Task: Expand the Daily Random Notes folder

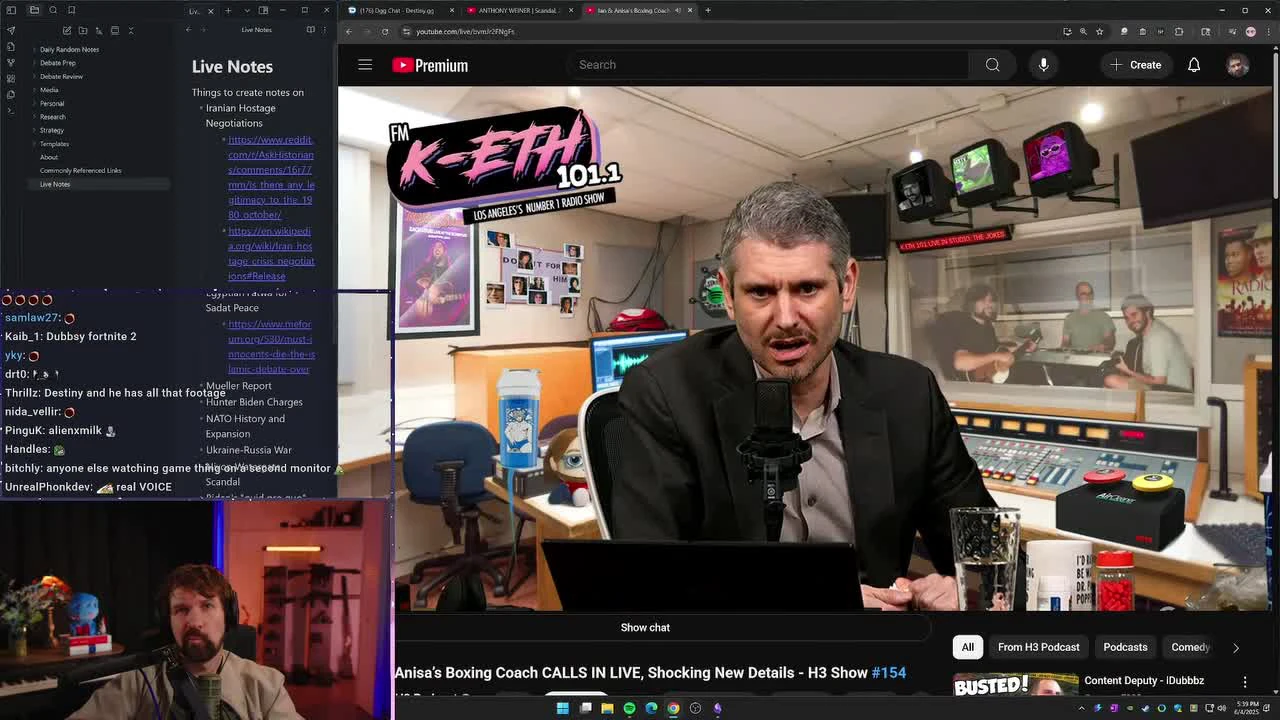Action: (69, 49)
